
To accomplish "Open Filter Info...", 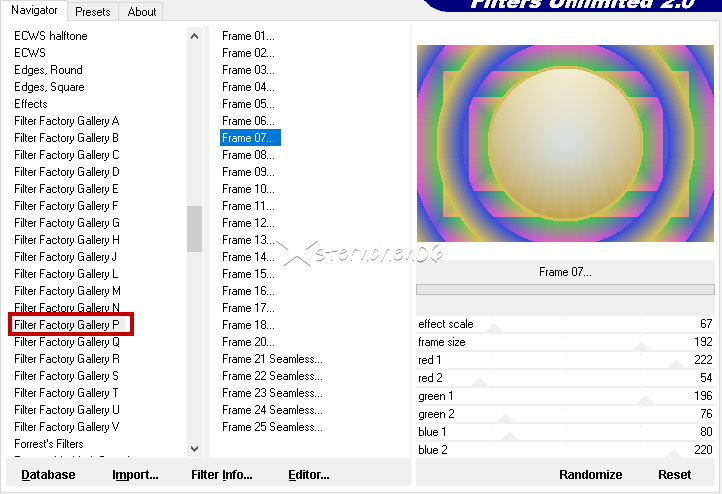I will pyautogui.click(x=221, y=475).
